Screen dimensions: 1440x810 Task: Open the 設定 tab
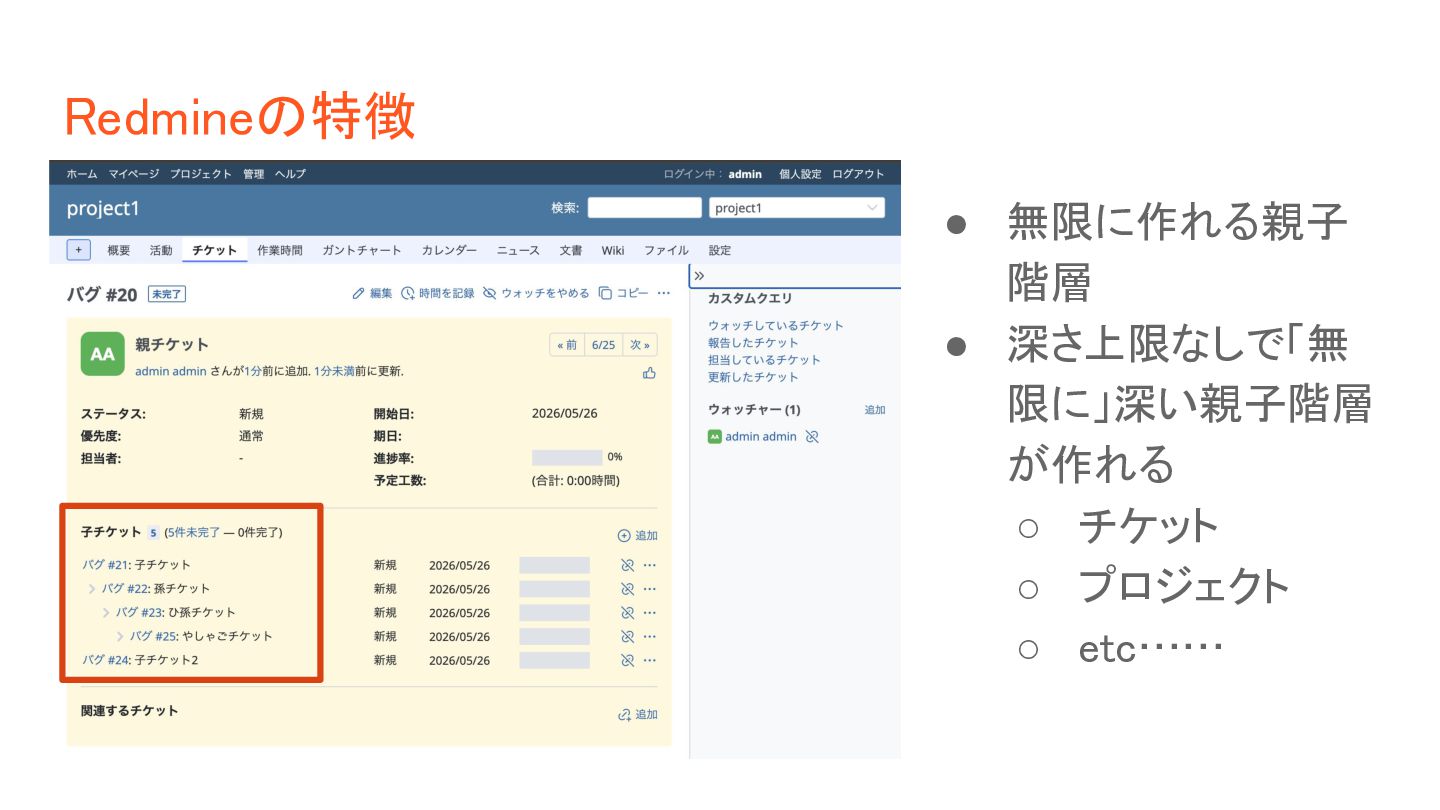pos(720,251)
